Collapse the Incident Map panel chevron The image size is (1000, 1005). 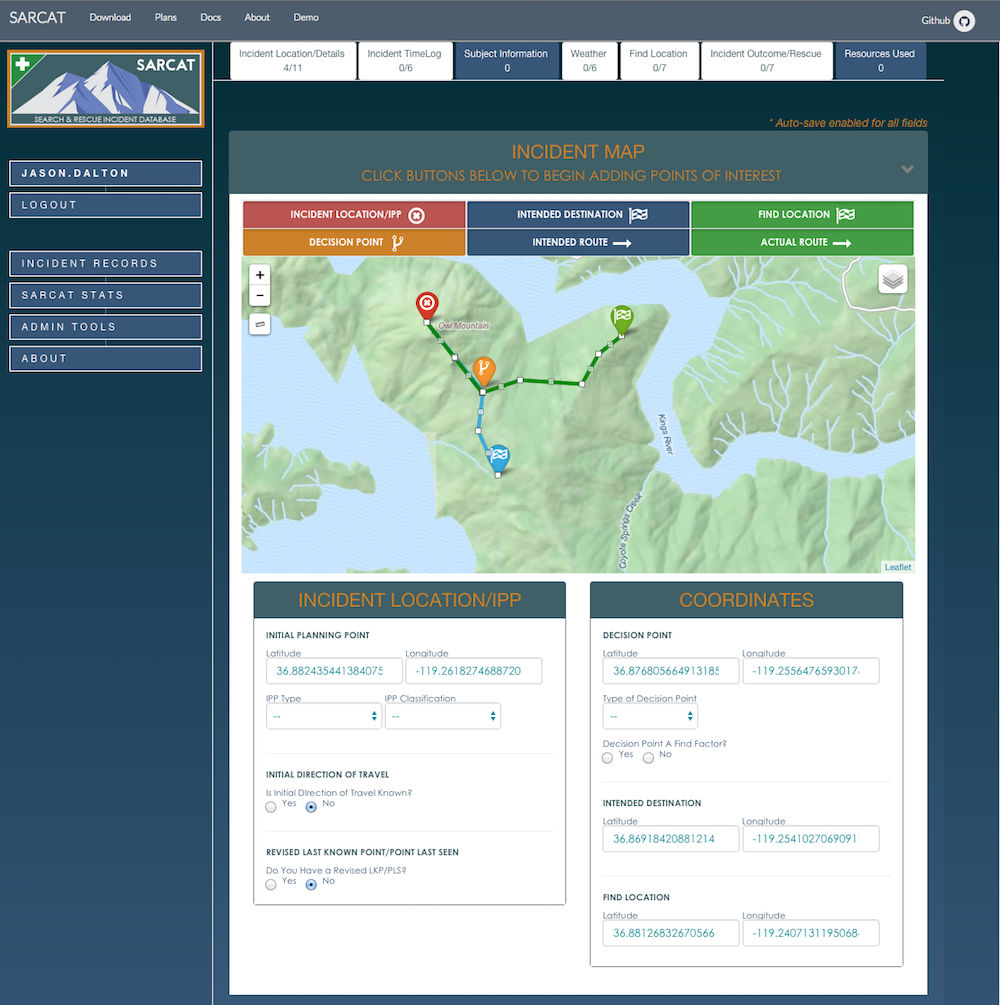coord(907,169)
